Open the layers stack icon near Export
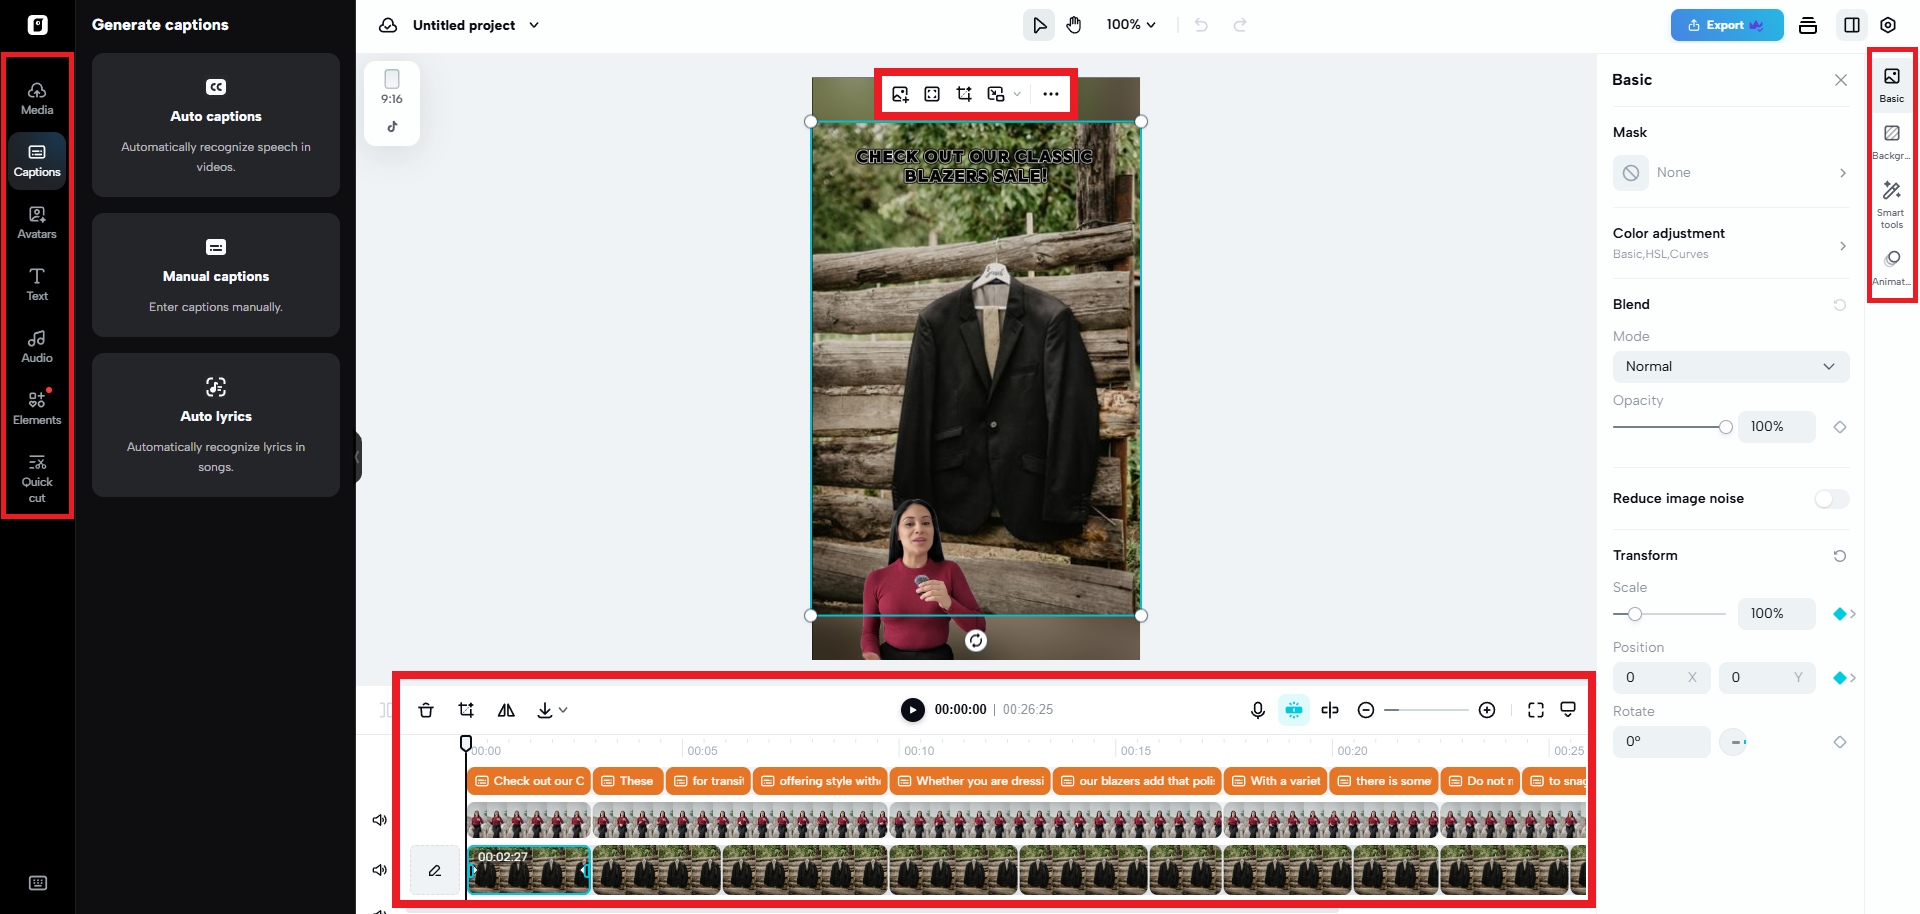This screenshot has height=914, width=1920. pos(1808,25)
